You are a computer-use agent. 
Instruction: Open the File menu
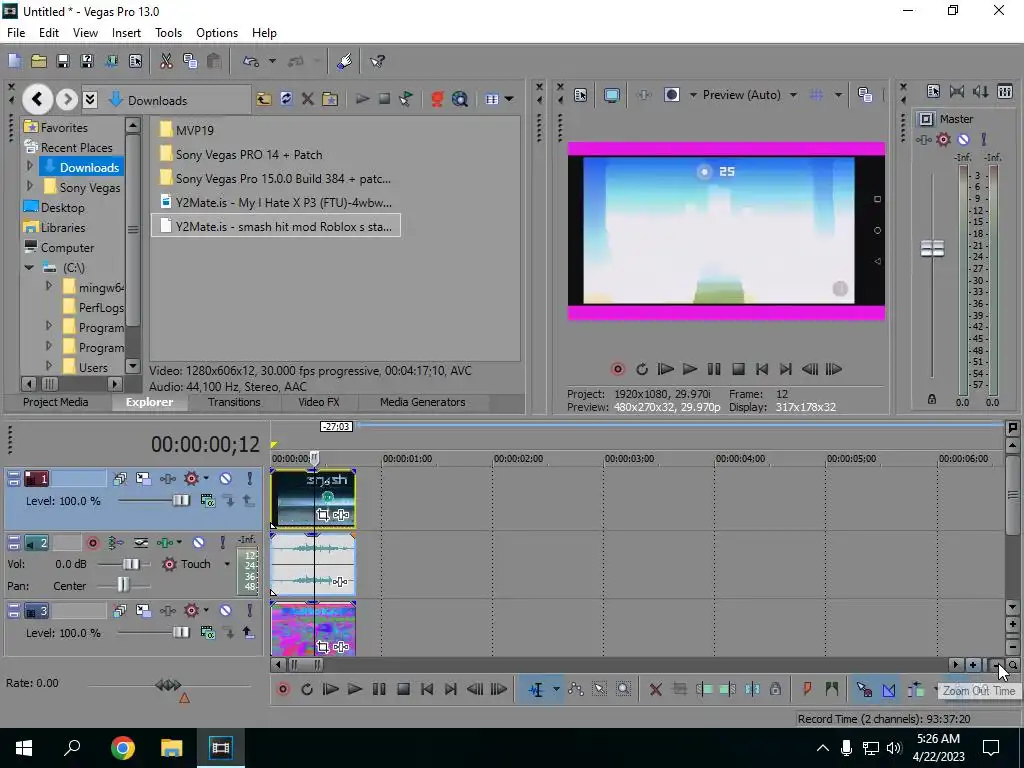click(x=16, y=33)
